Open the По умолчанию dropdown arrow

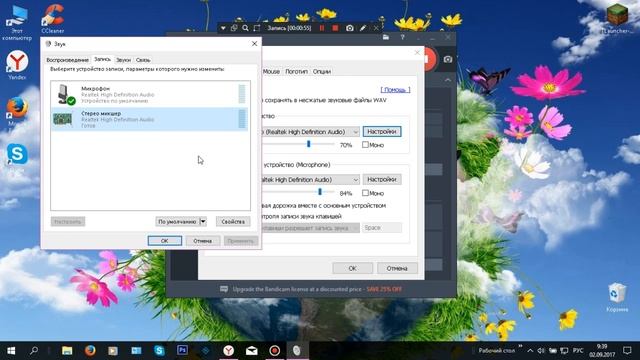pos(203,222)
